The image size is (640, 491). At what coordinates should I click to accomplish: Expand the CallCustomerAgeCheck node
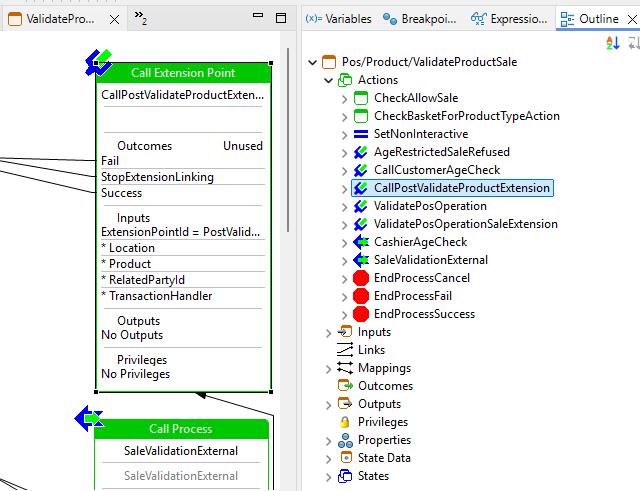[344, 171]
